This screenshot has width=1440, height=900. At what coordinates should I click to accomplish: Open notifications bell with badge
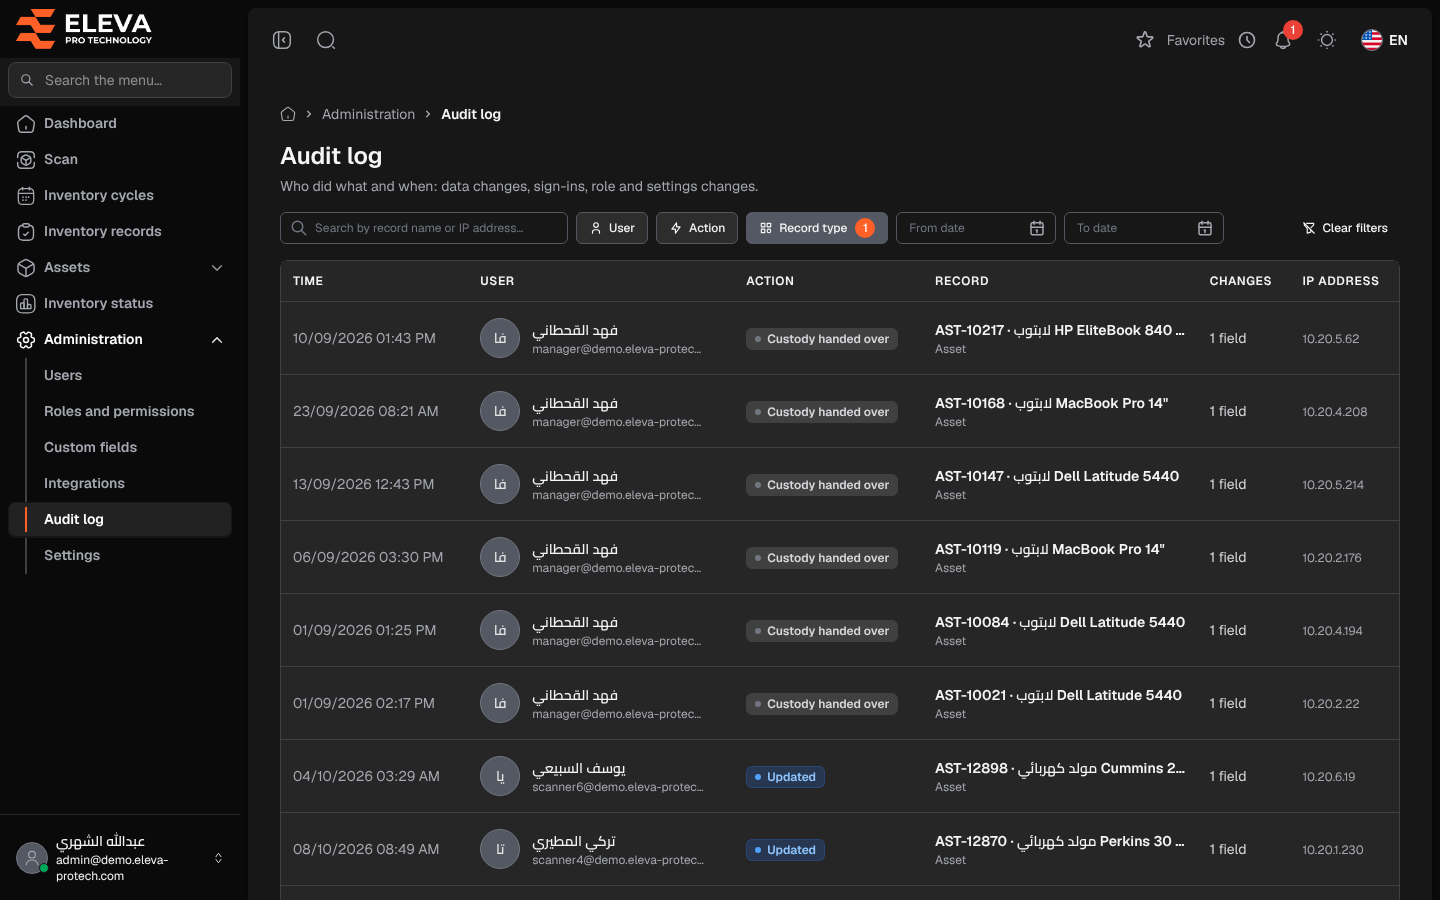click(x=1284, y=39)
